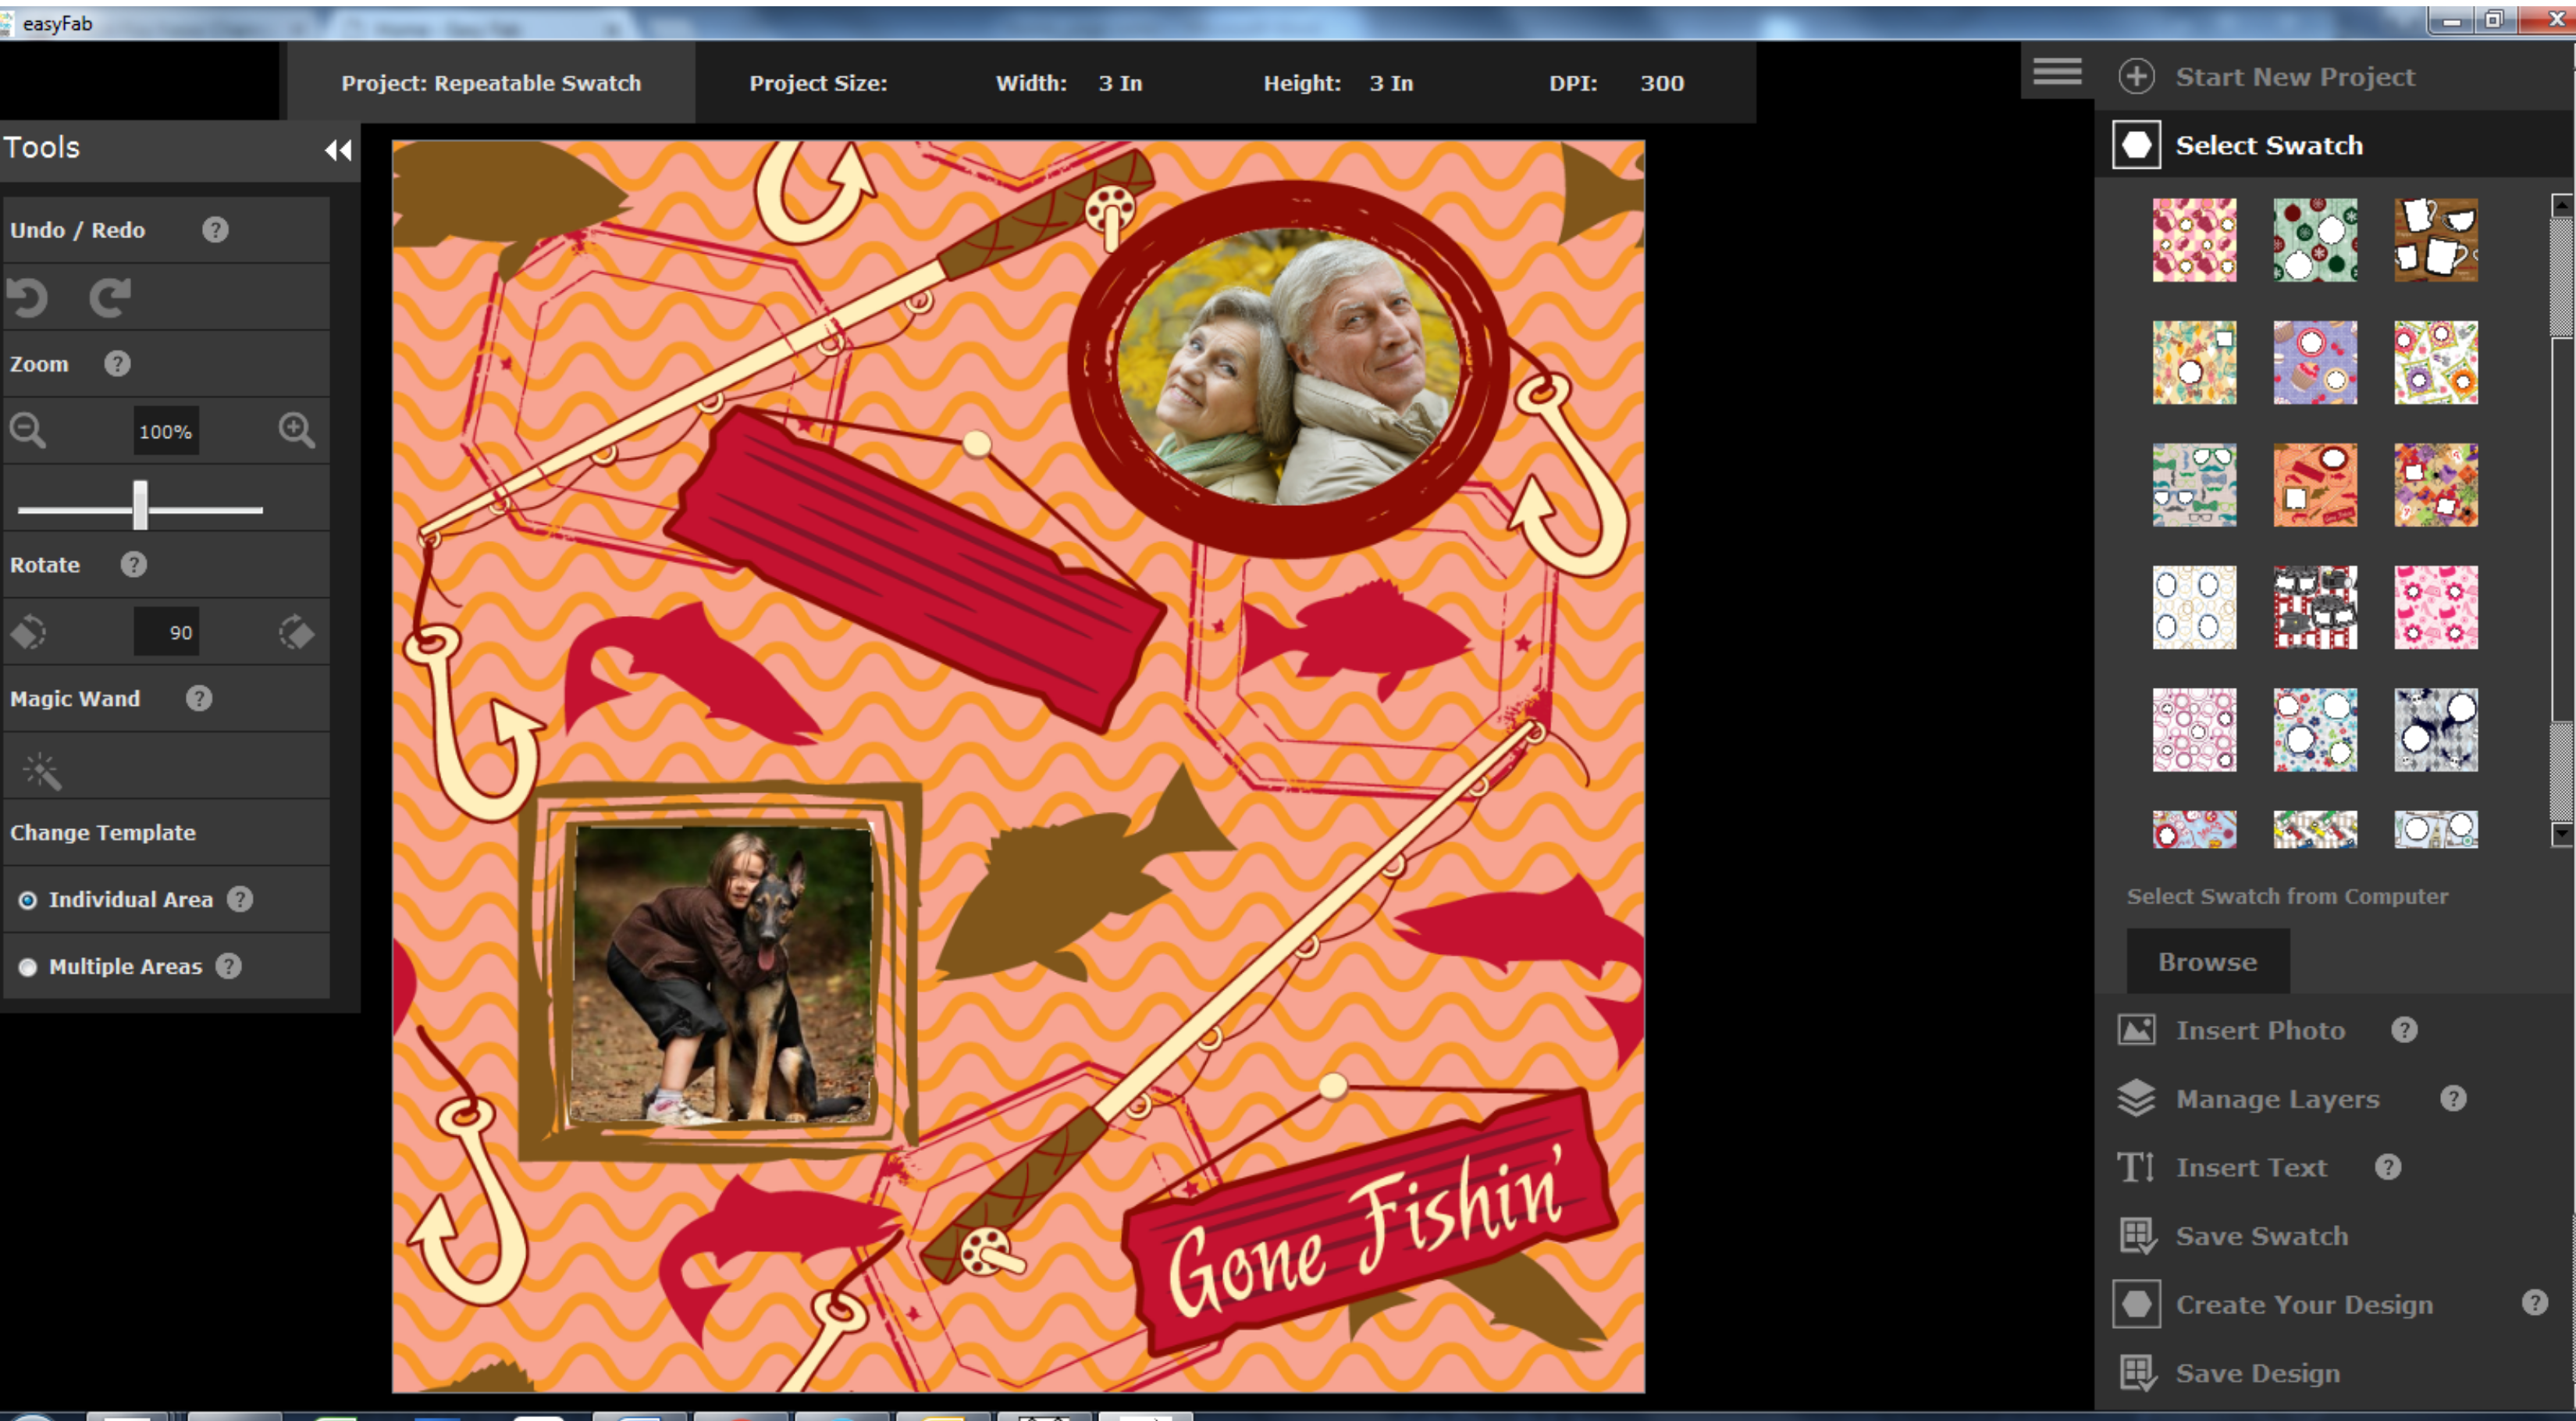2576x1421 pixels.
Task: Rotate counter-clockwise using left rotate icon
Action: coord(28,632)
